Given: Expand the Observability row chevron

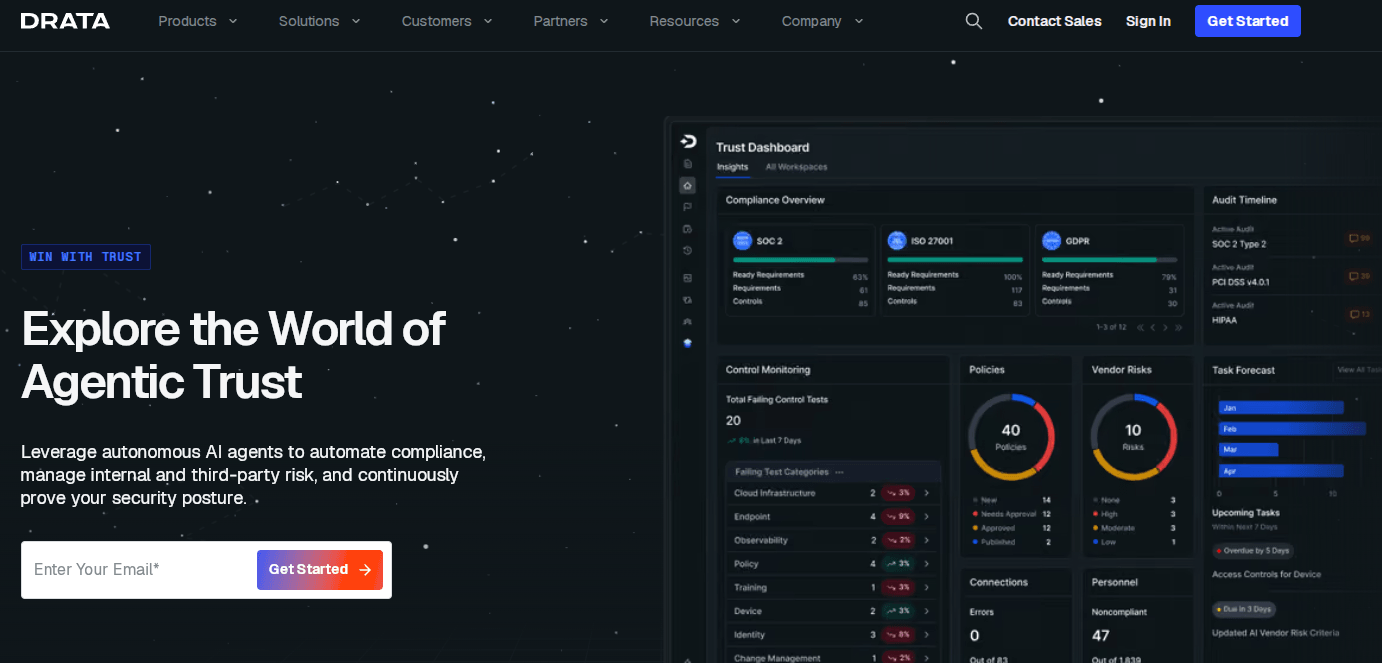Looking at the screenshot, I should pyautogui.click(x=927, y=540).
